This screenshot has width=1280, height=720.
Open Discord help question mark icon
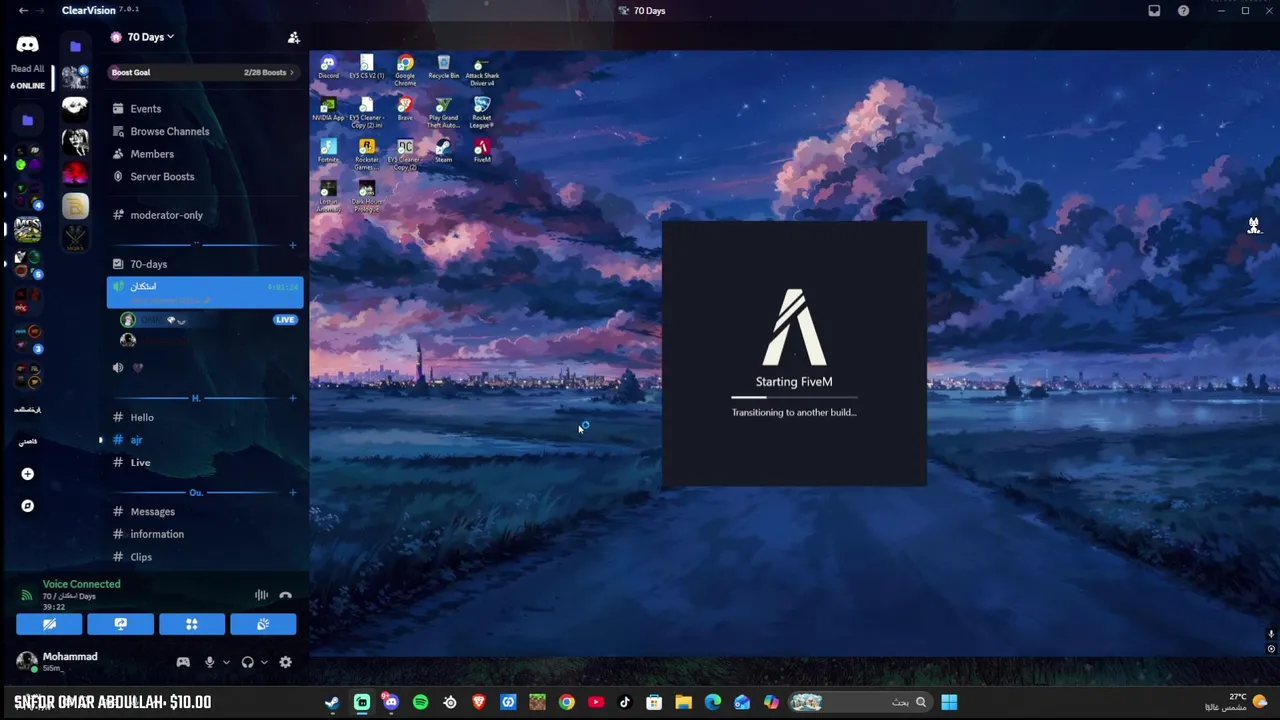1183,11
